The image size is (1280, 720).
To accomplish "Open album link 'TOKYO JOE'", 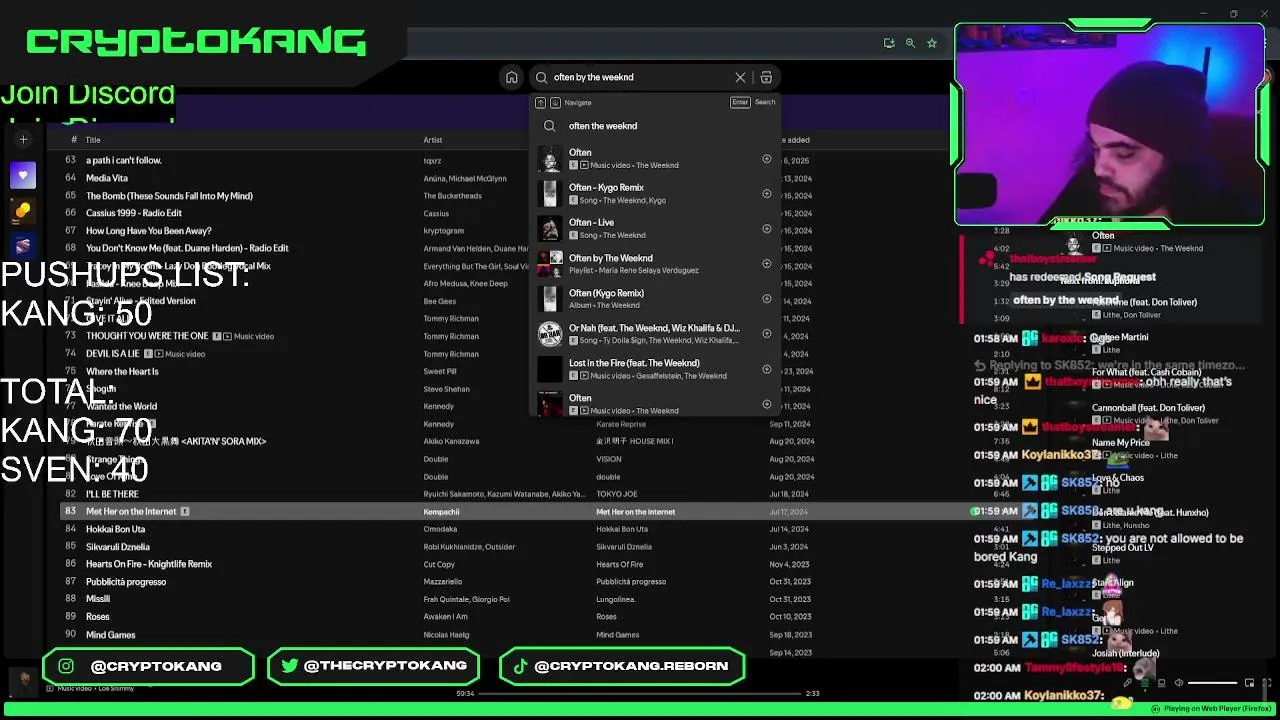I will coord(617,494).
